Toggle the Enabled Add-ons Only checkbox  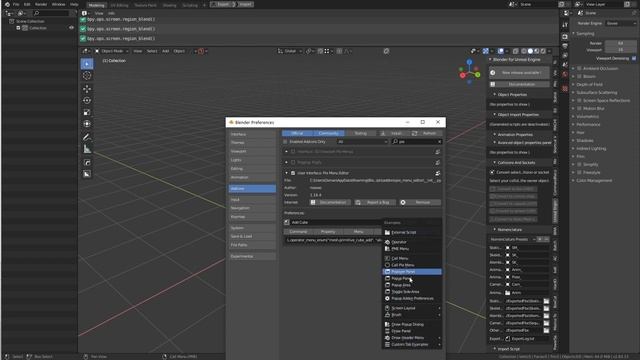click(285, 142)
